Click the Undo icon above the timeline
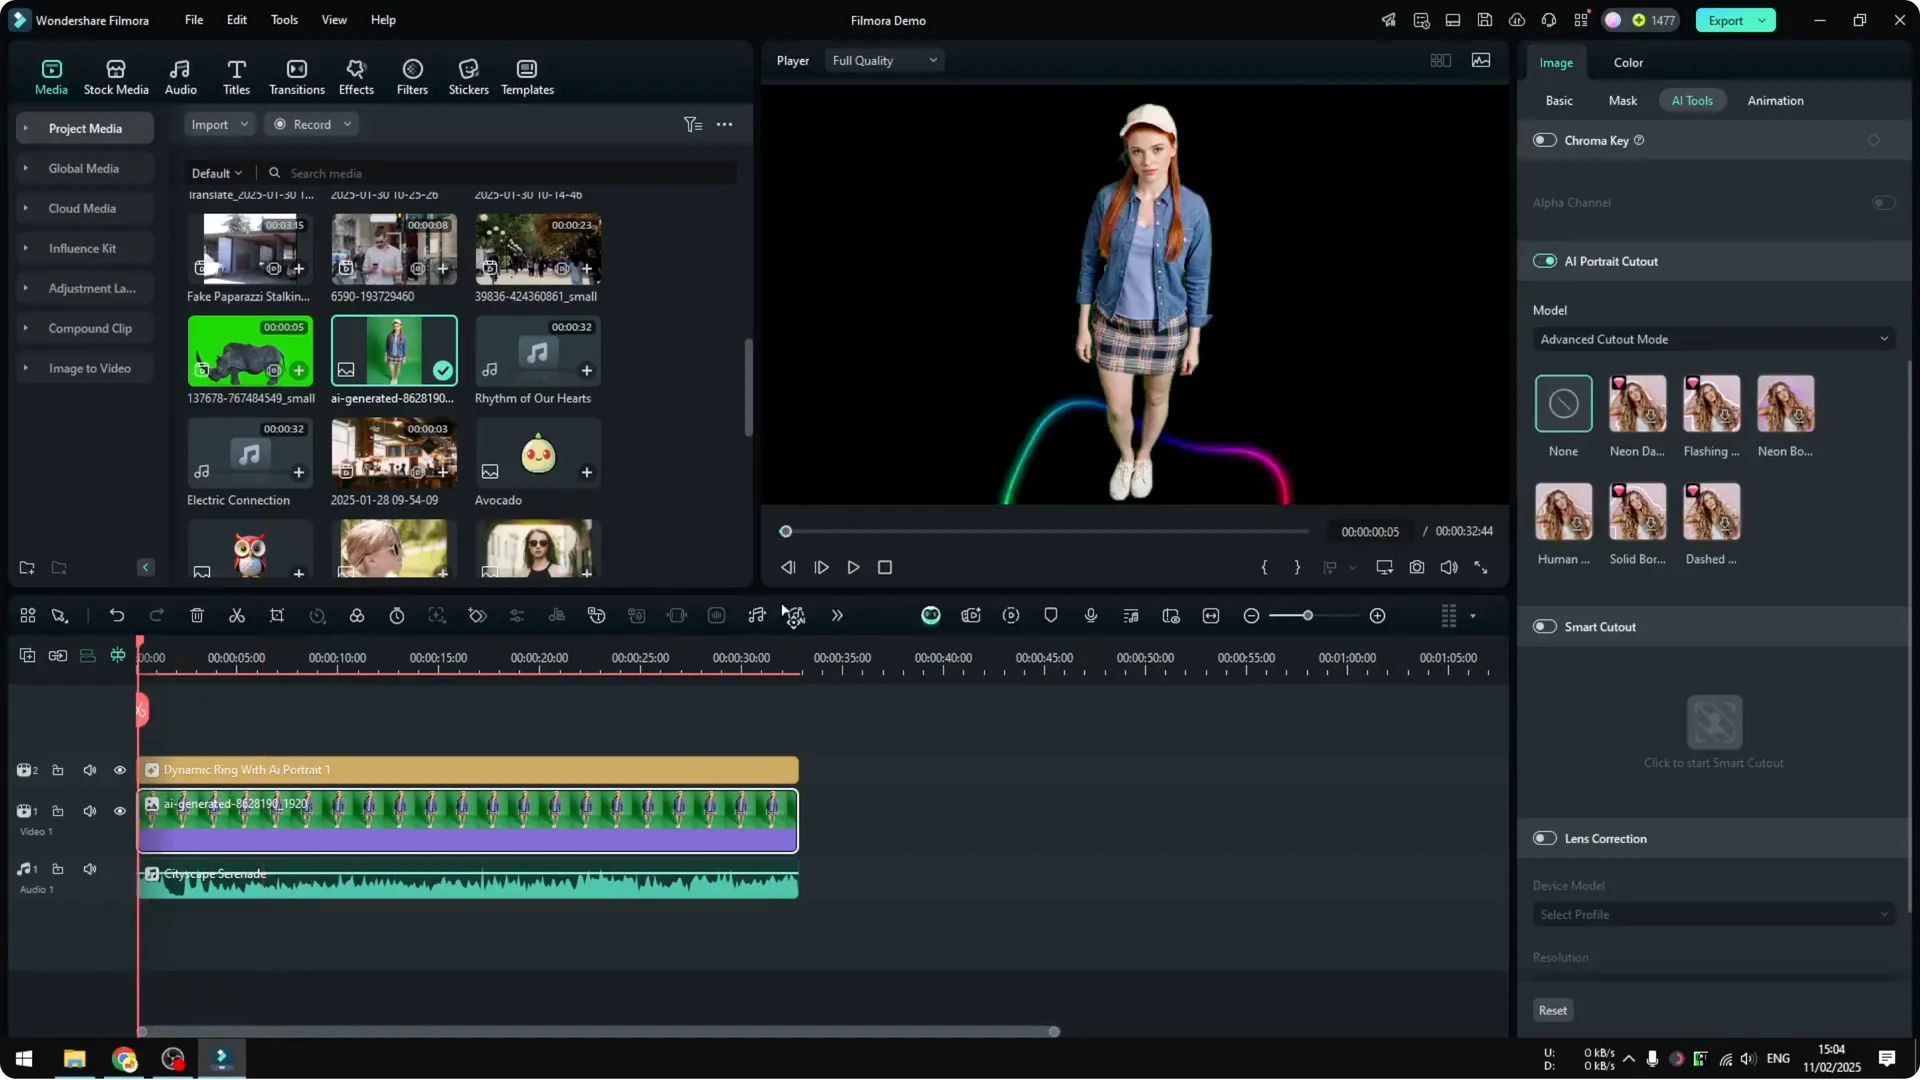 point(117,615)
